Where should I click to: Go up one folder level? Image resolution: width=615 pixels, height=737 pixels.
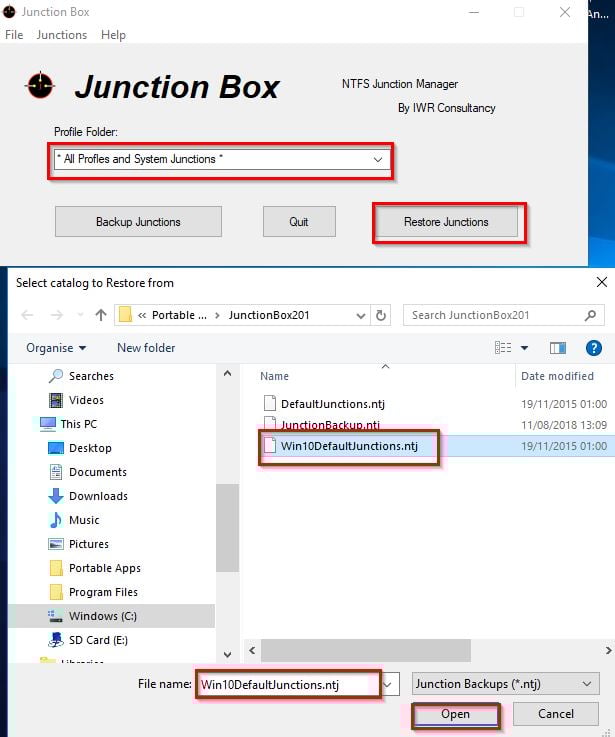tap(101, 314)
